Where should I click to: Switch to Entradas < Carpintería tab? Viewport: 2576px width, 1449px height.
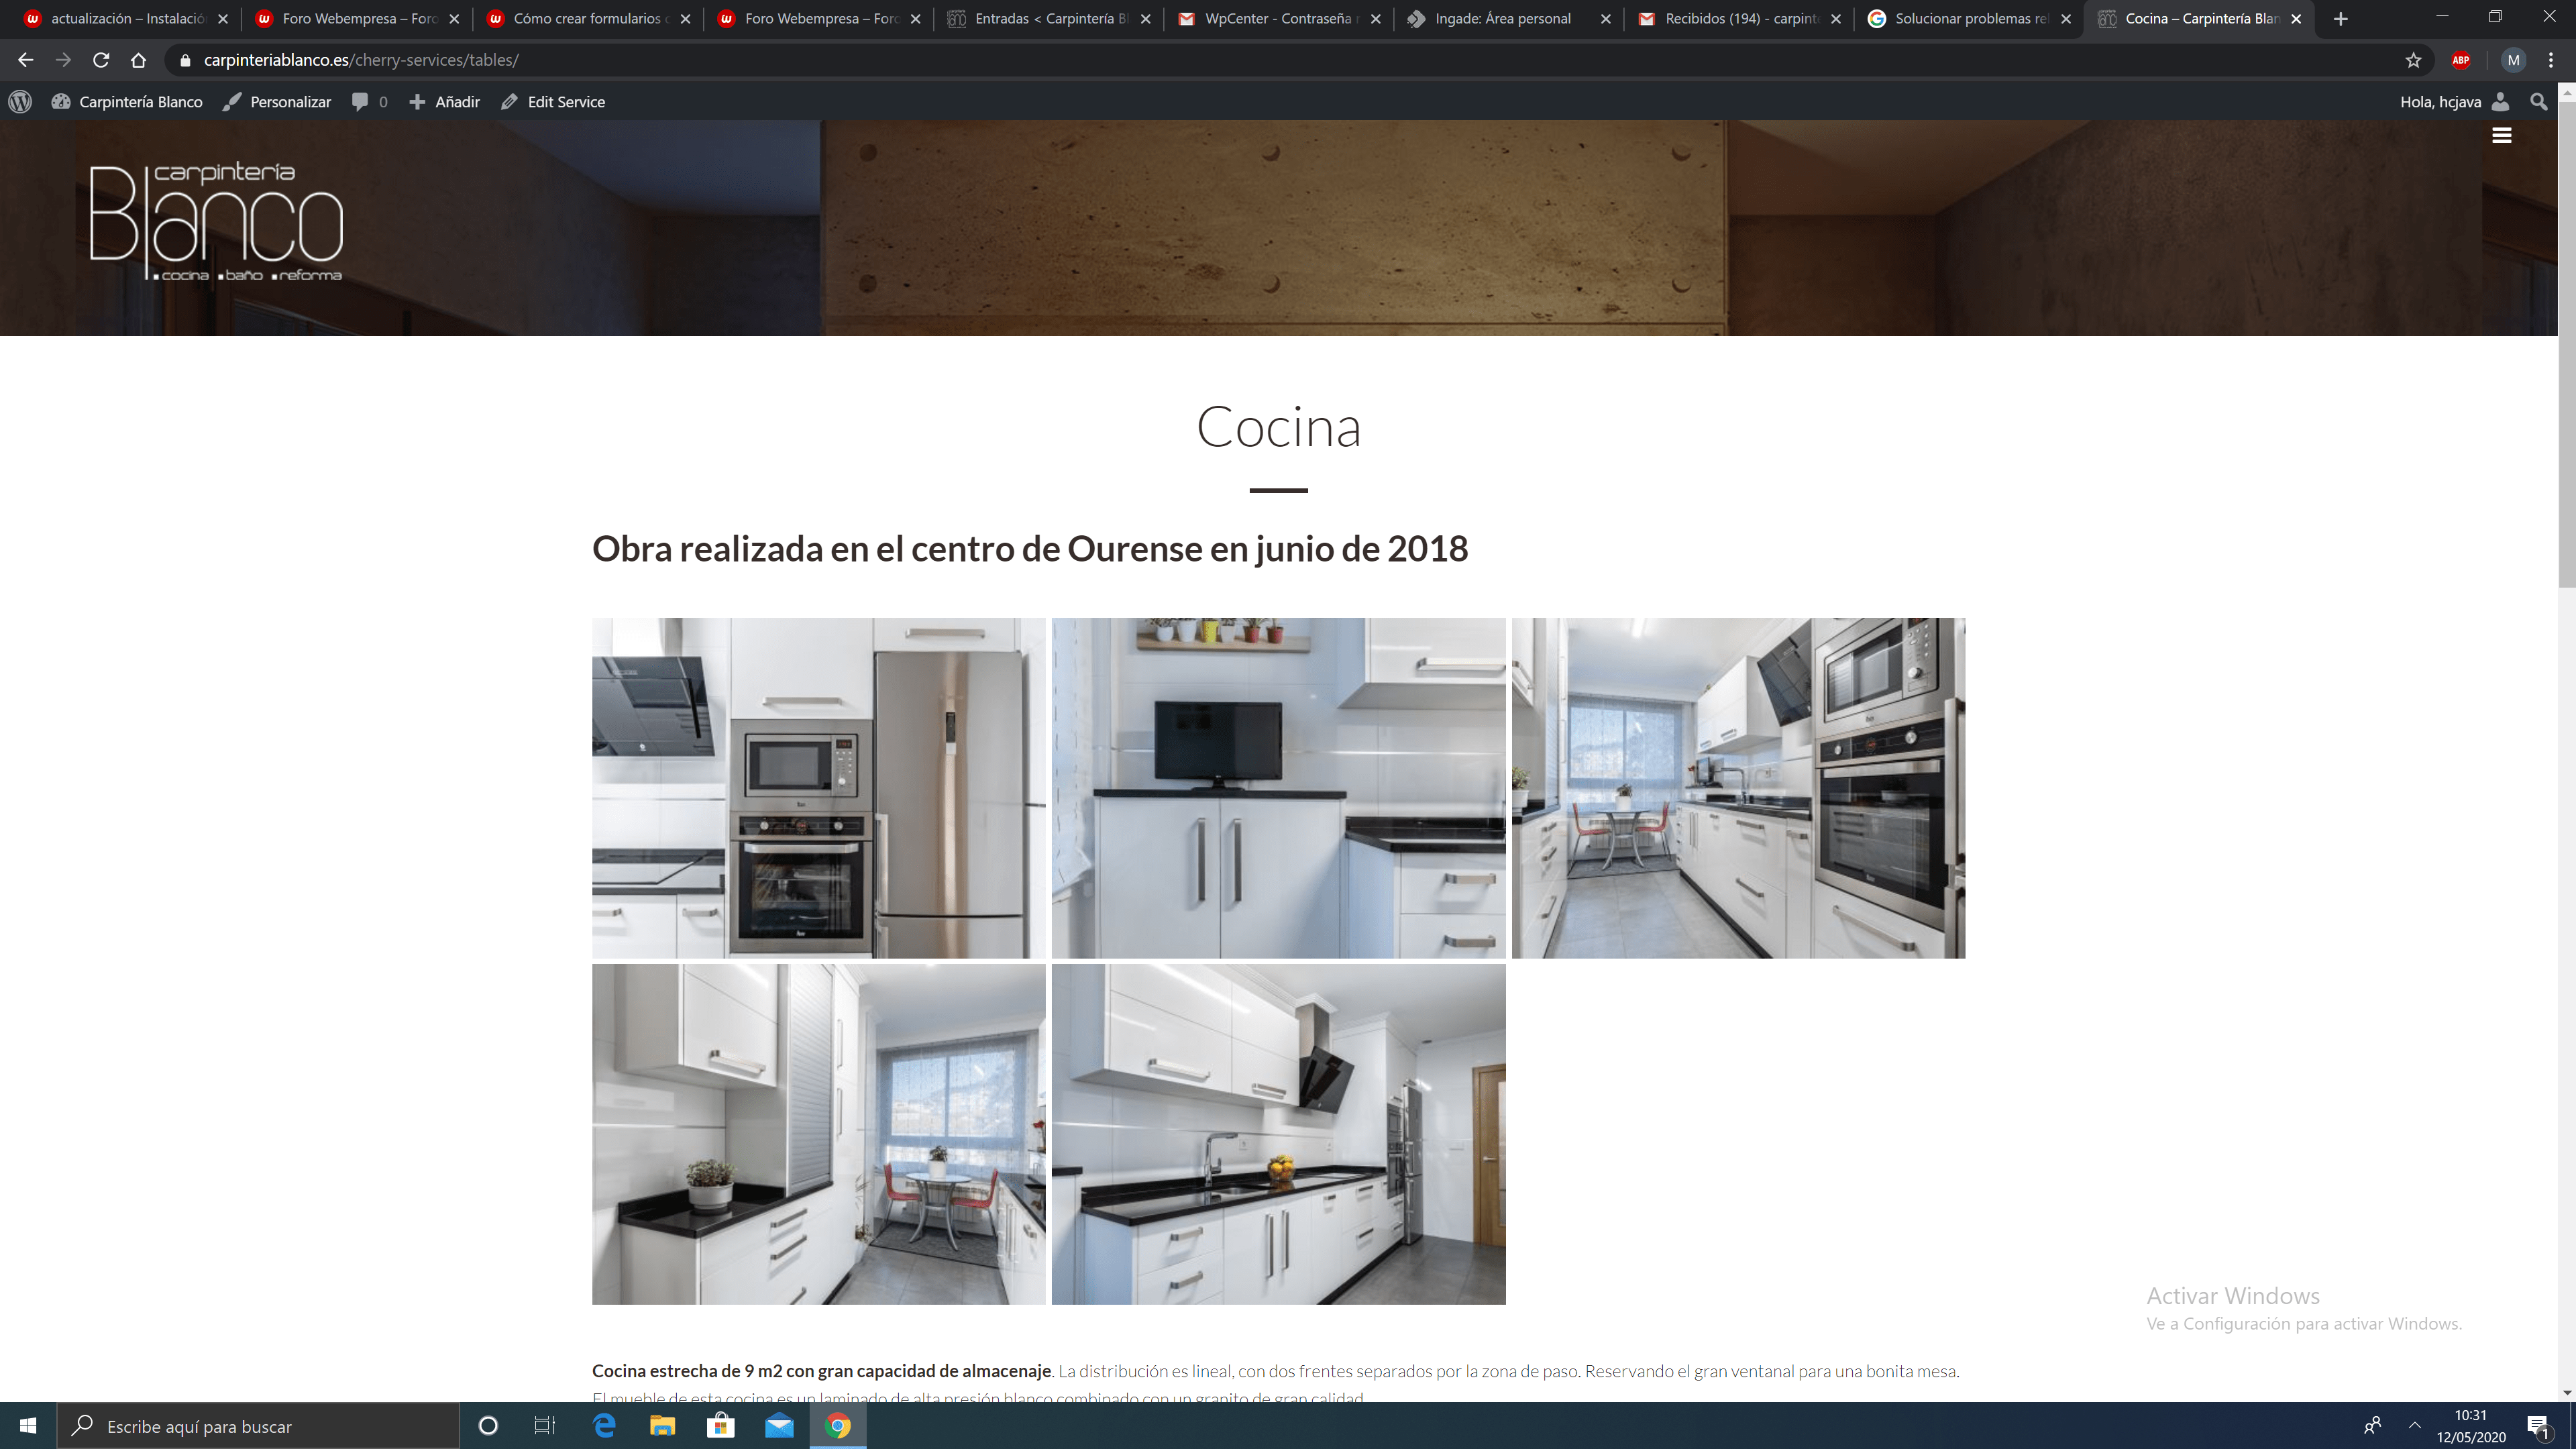coord(1049,19)
